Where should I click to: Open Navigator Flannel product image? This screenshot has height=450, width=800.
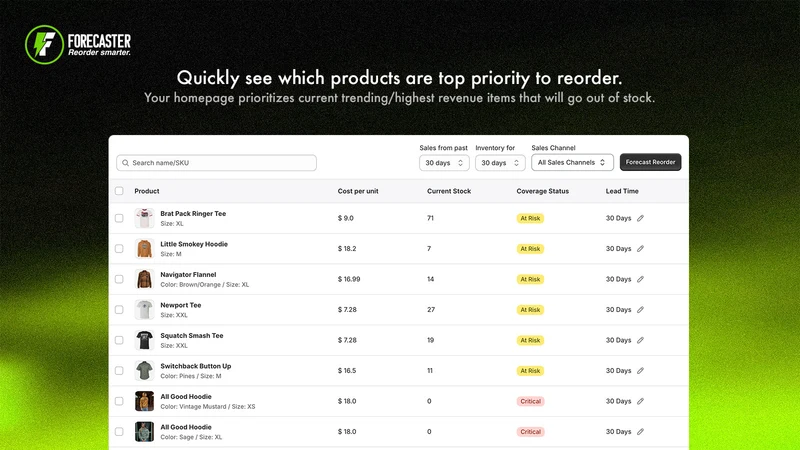pyautogui.click(x=144, y=279)
